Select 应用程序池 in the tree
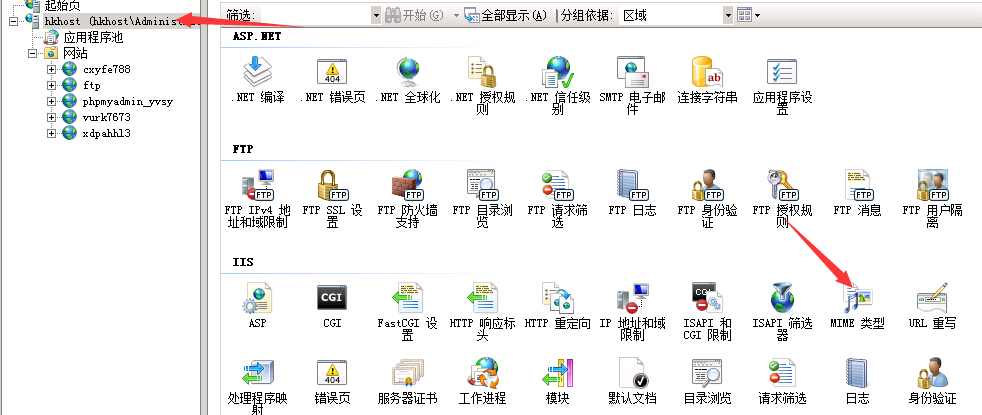 click(93, 37)
